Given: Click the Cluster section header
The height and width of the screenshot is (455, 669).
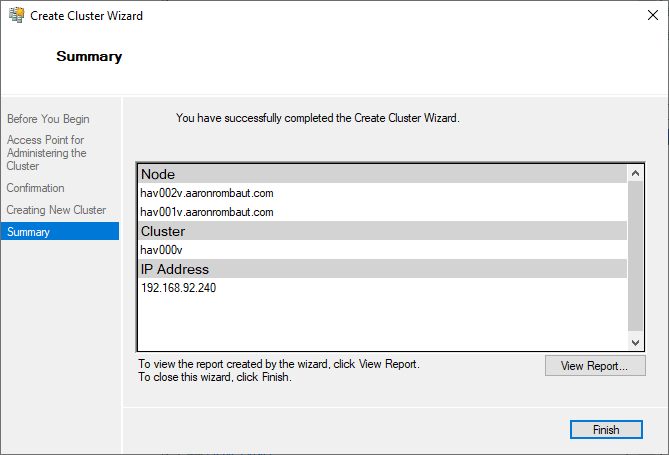Looking at the screenshot, I should pyautogui.click(x=163, y=231).
